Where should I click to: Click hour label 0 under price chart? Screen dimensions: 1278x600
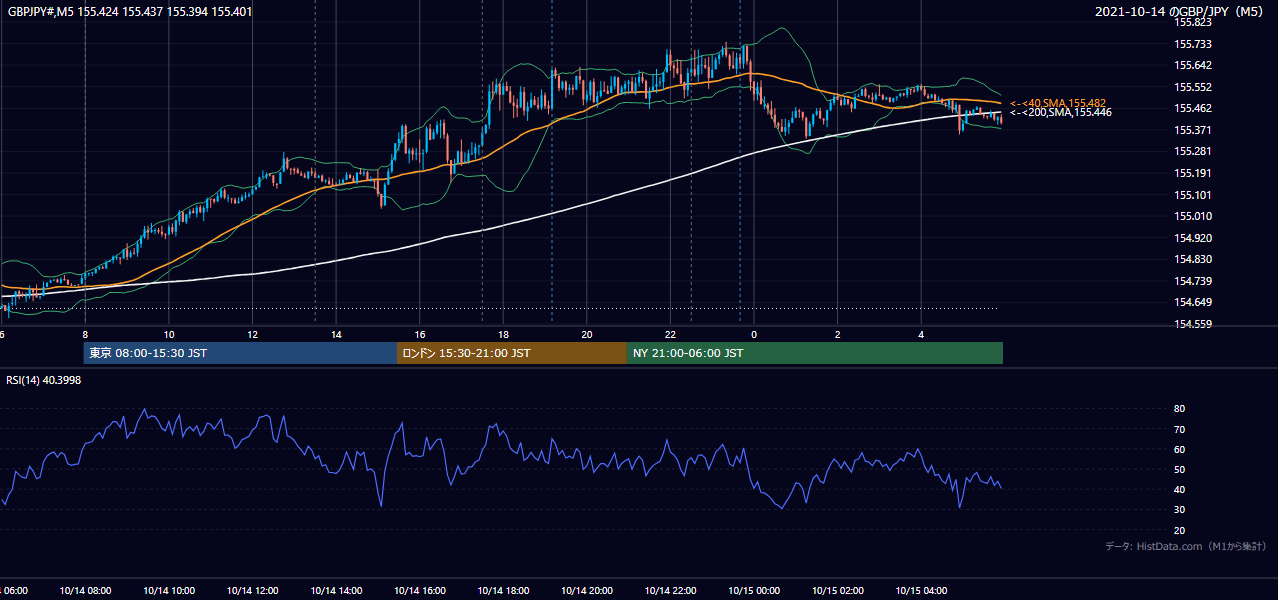754,334
